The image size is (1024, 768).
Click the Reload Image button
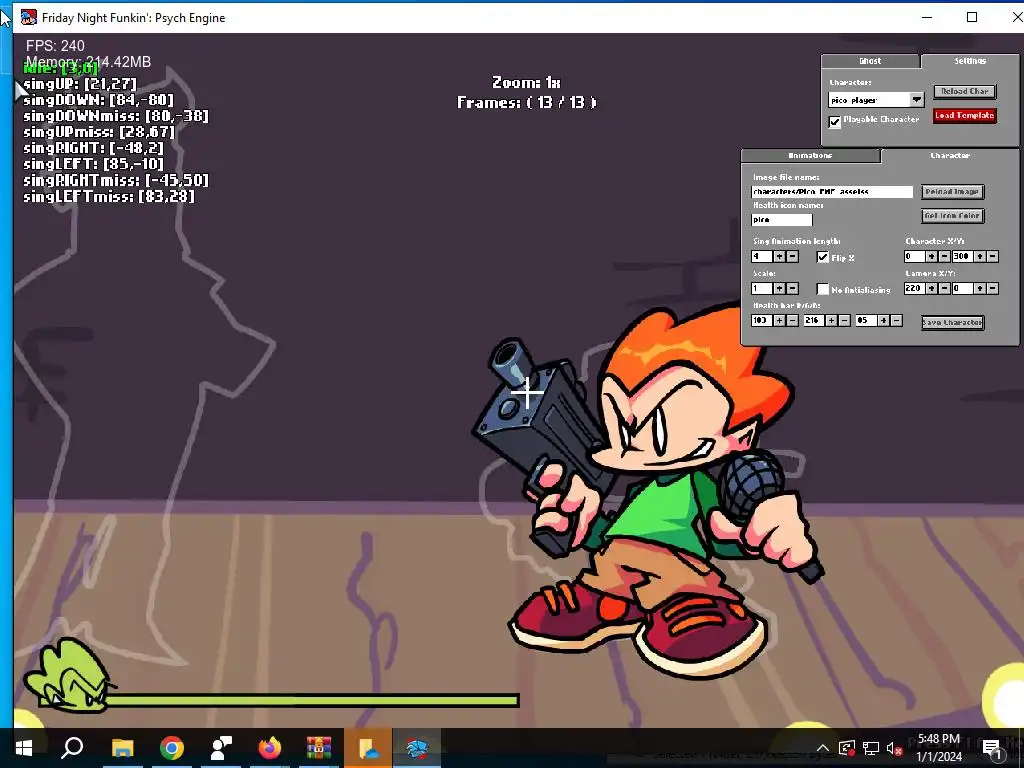(952, 191)
